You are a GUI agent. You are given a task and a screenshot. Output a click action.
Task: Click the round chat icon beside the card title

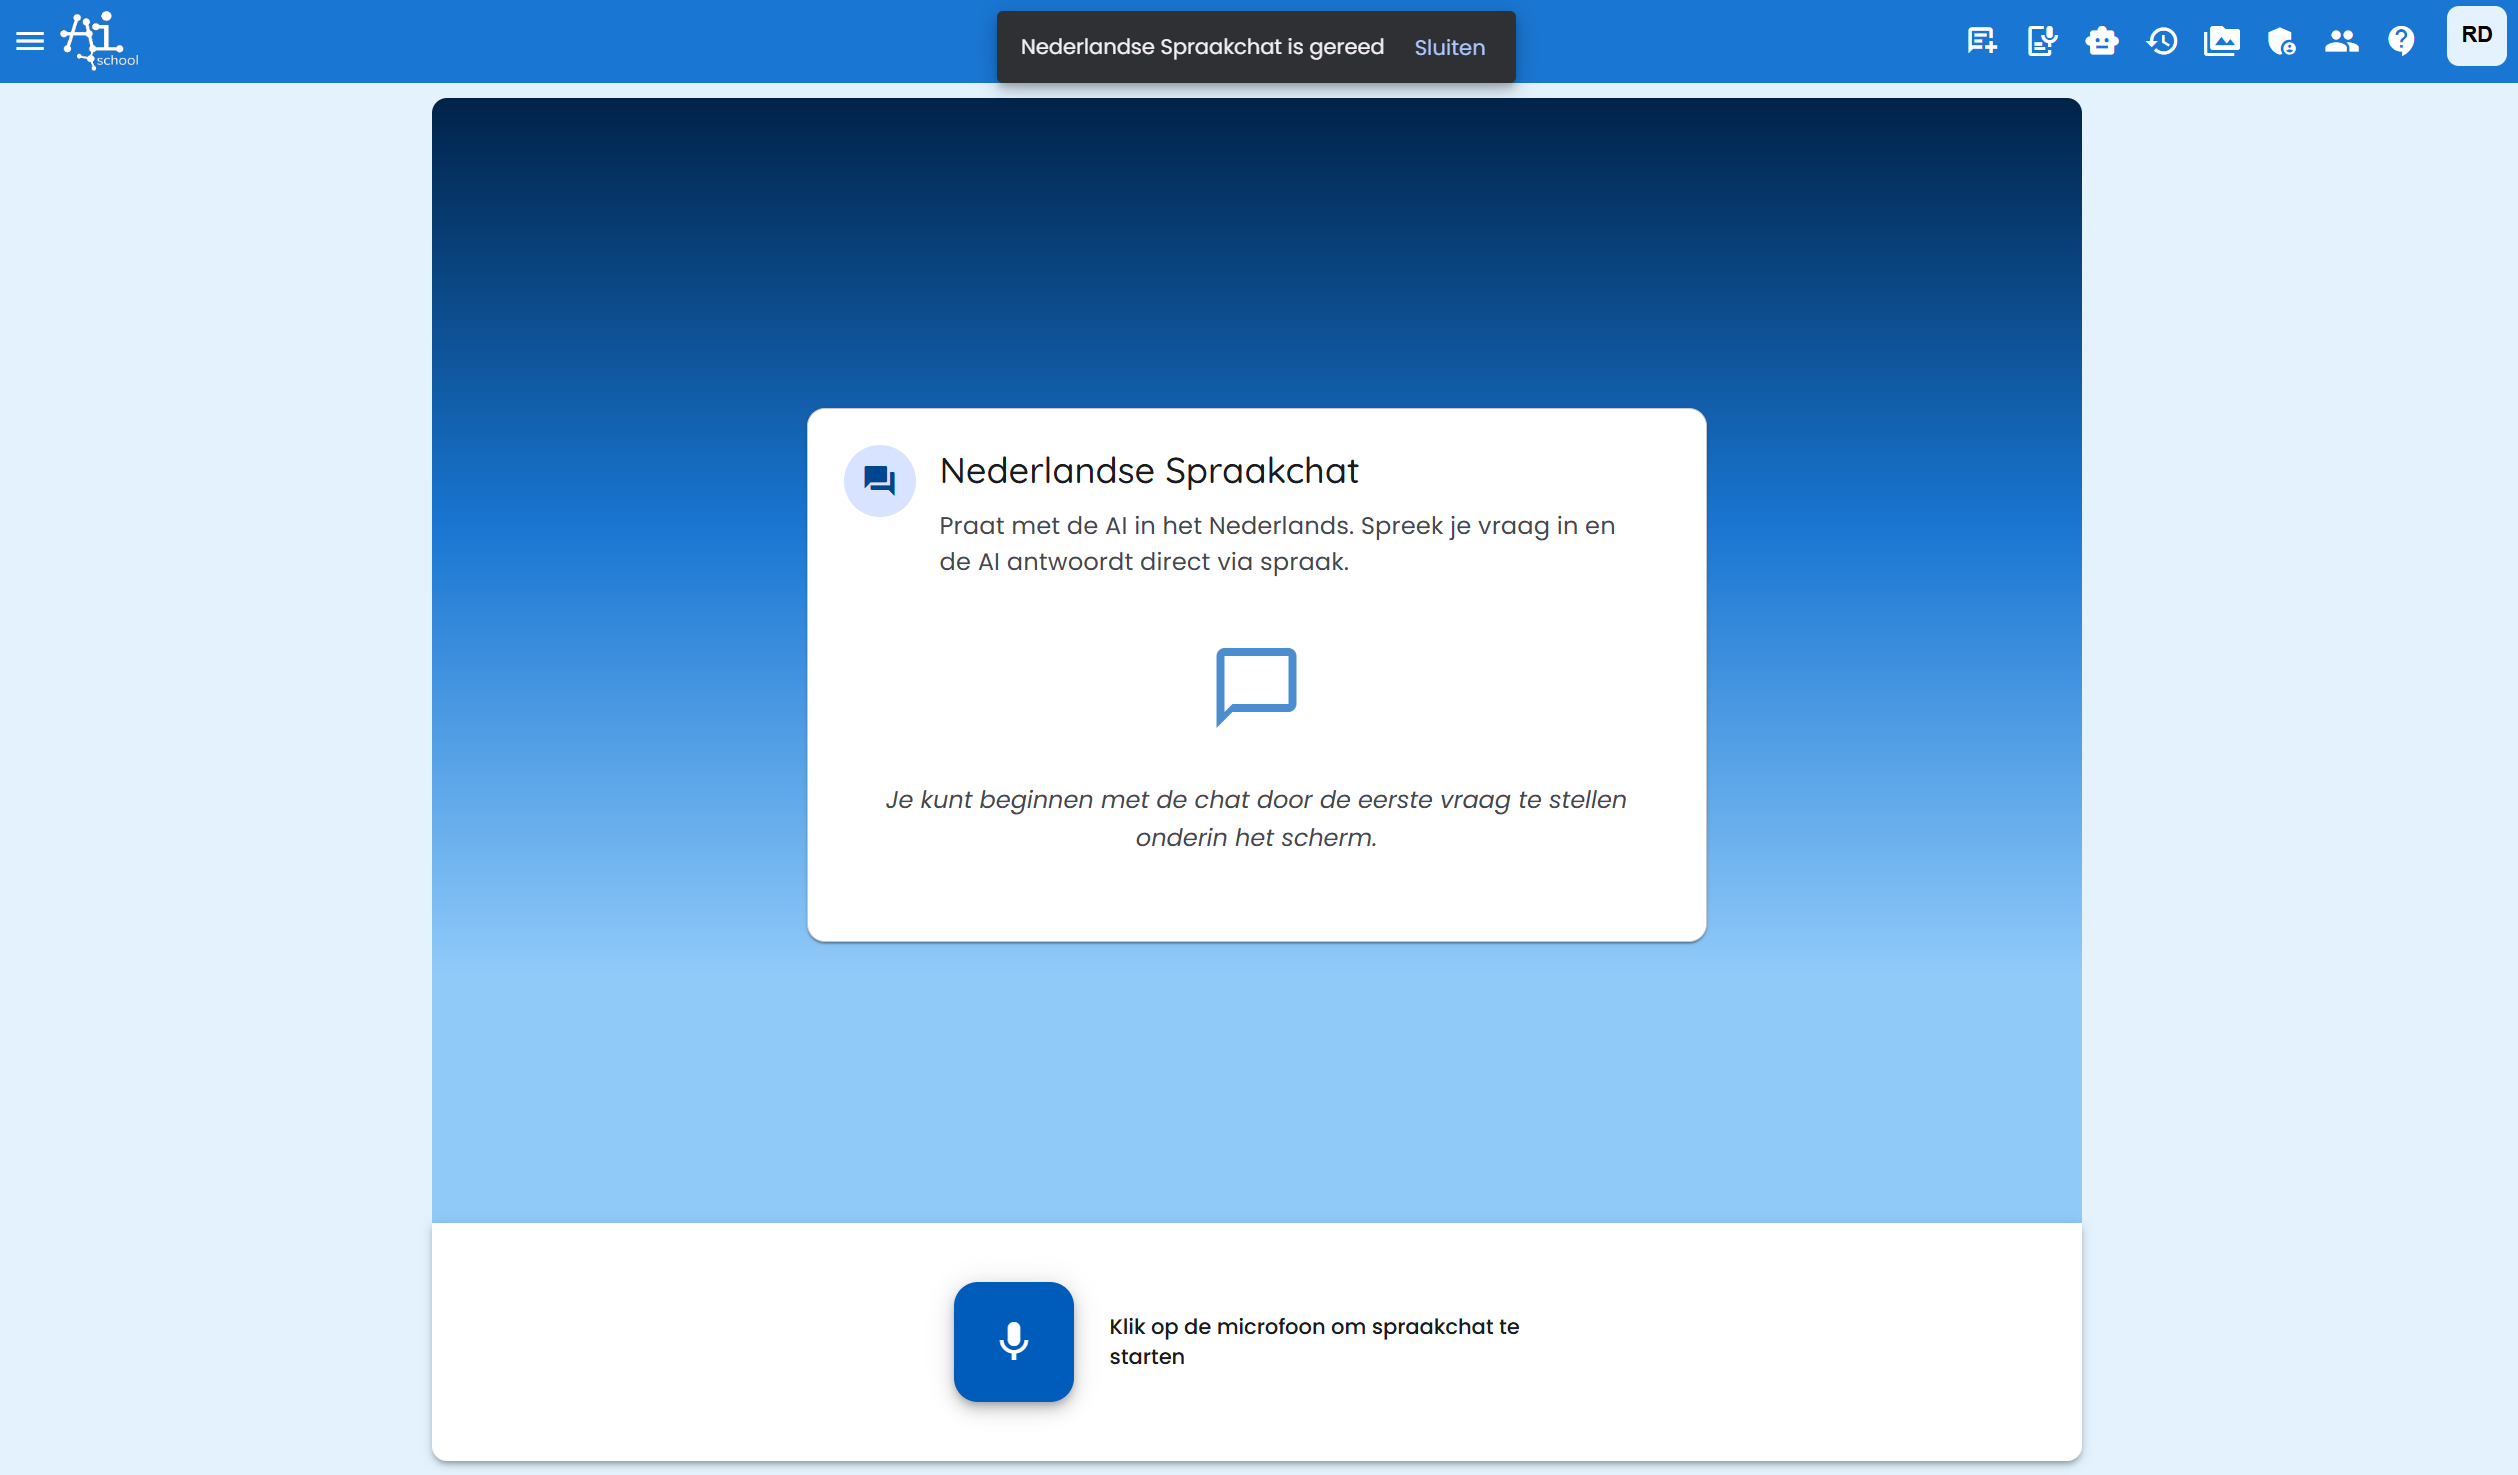pyautogui.click(x=879, y=481)
